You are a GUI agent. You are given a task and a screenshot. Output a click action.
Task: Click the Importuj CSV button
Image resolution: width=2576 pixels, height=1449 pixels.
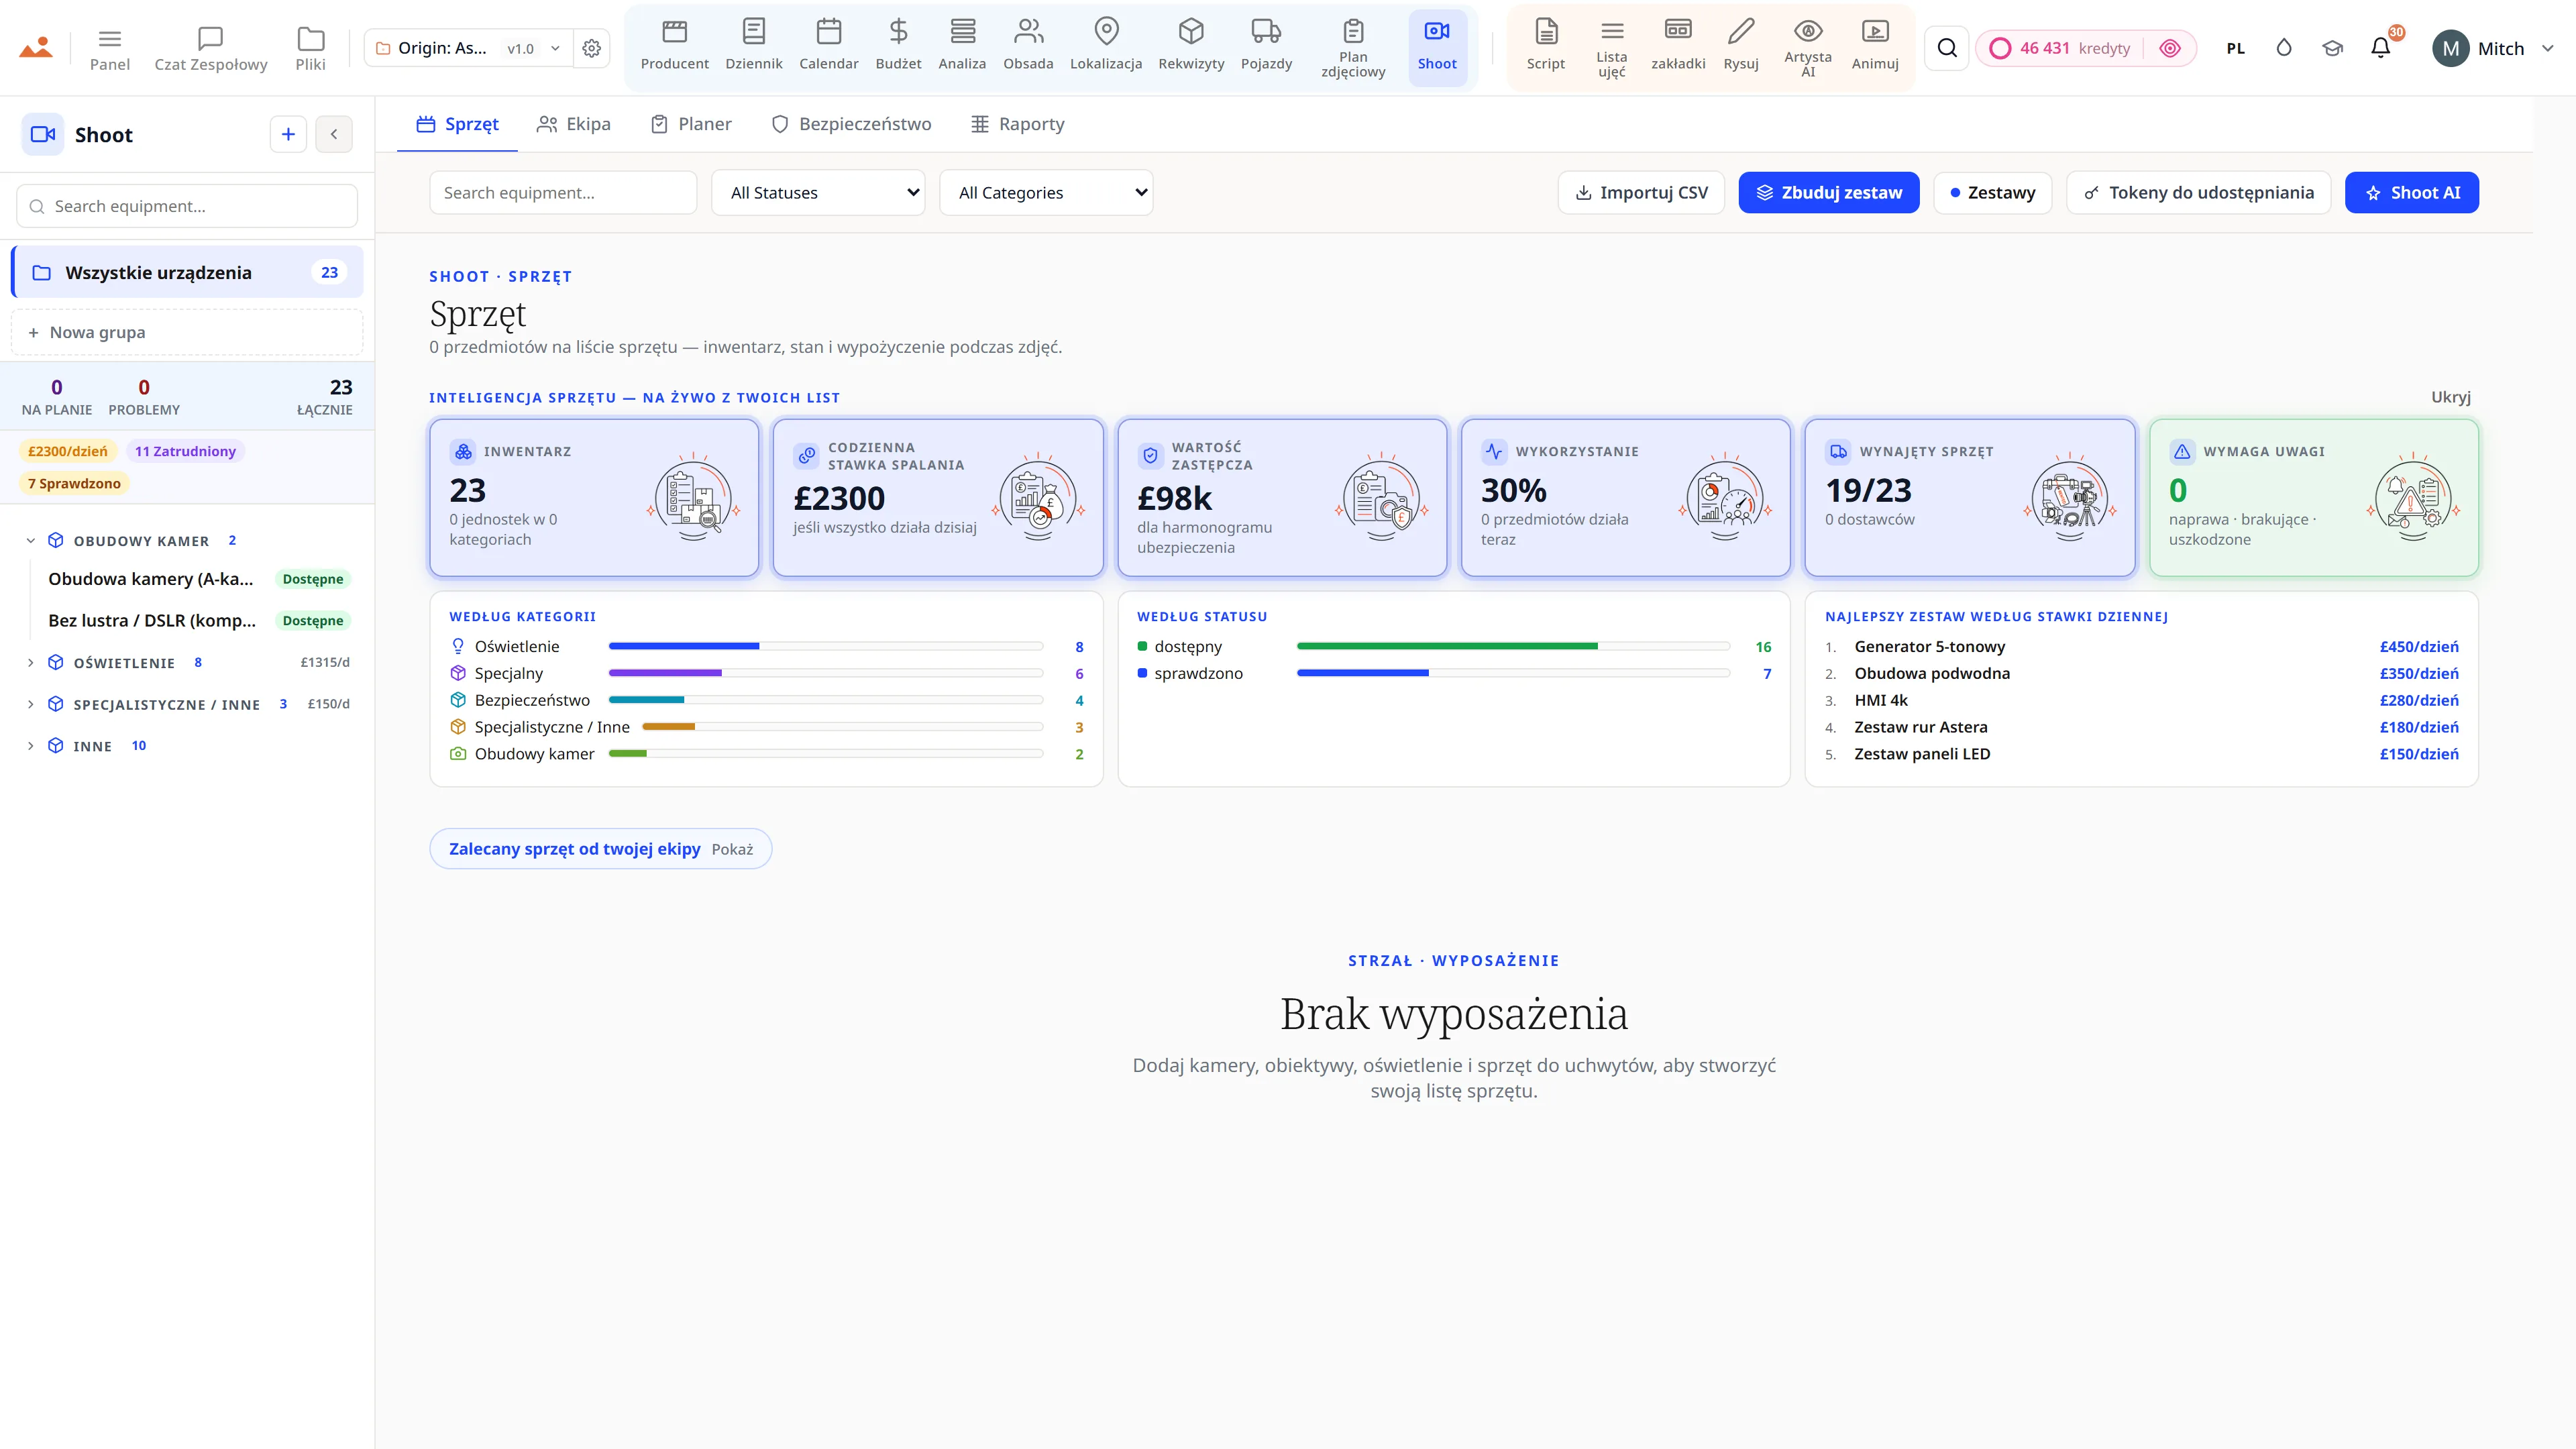(x=1641, y=193)
